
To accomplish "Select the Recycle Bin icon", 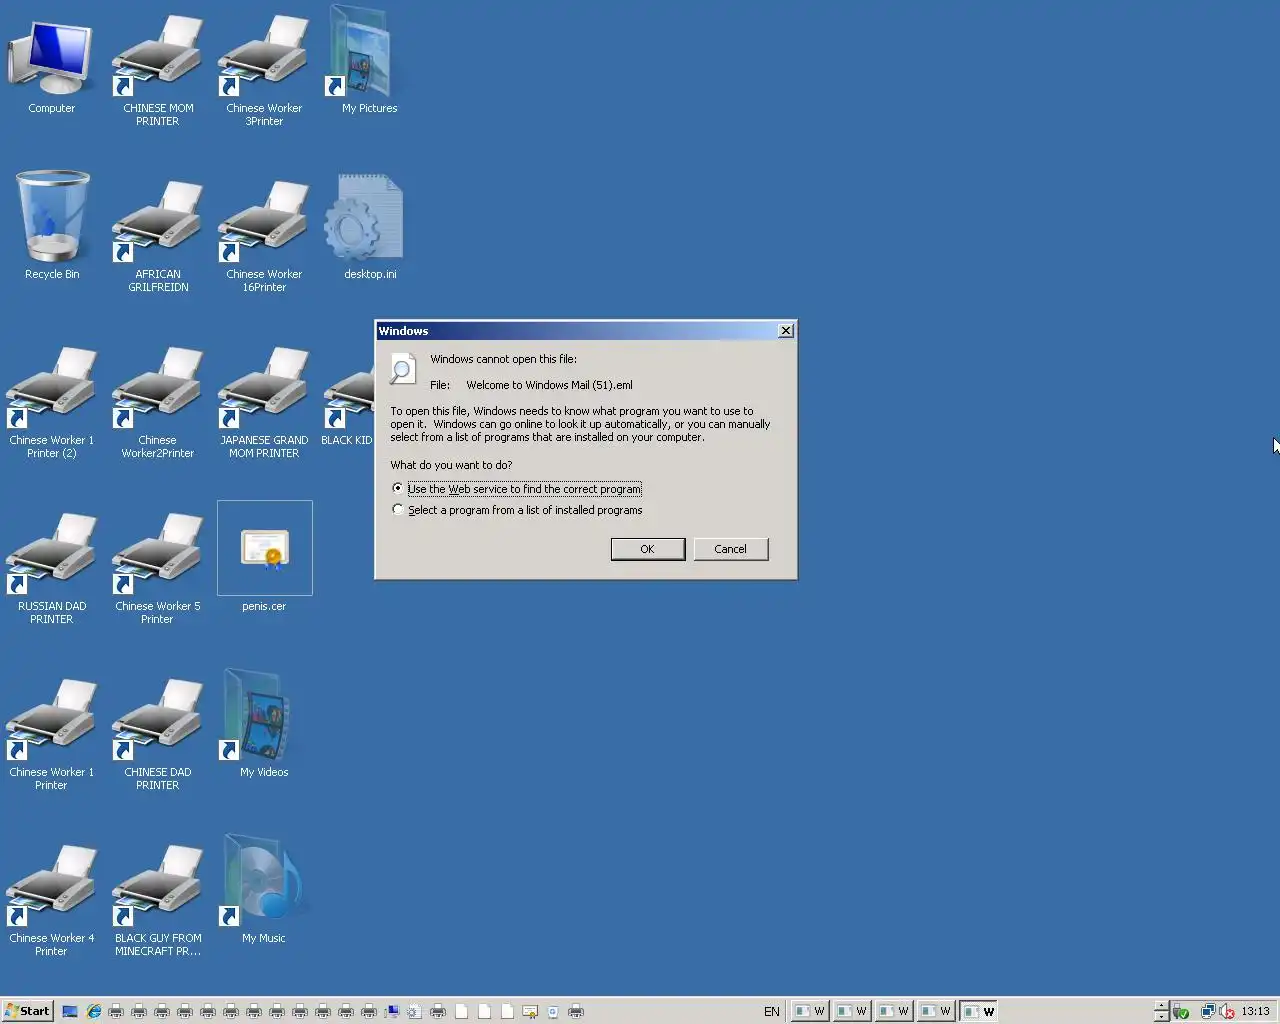I will [x=52, y=225].
